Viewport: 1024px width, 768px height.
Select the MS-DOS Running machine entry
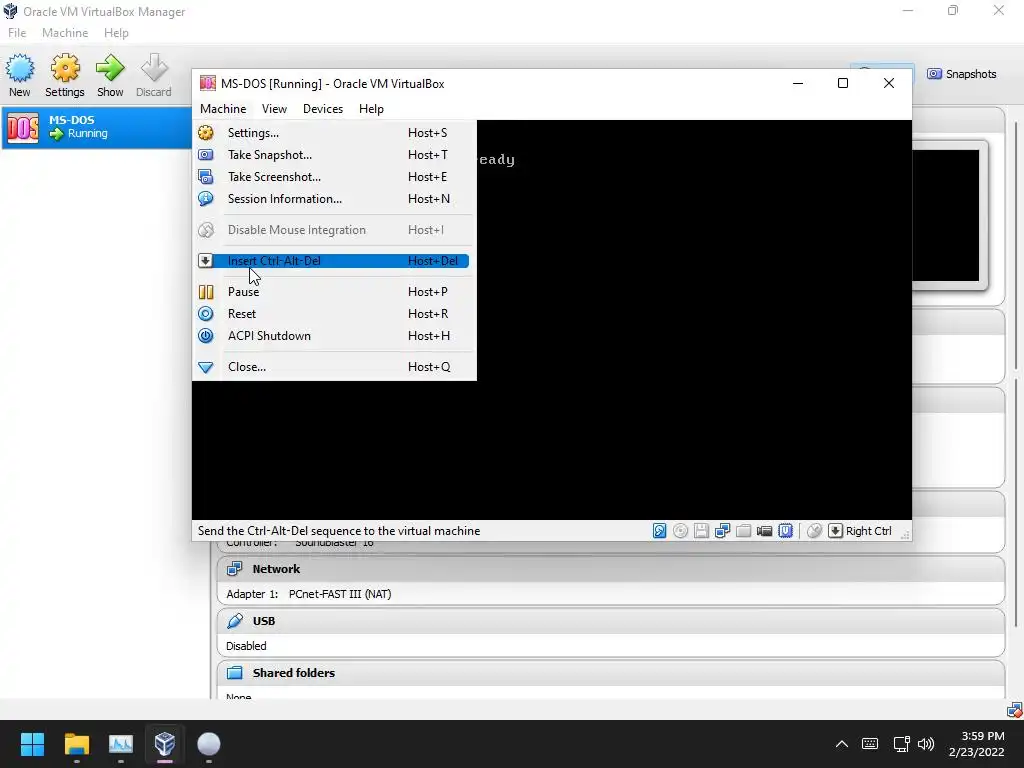[97, 127]
